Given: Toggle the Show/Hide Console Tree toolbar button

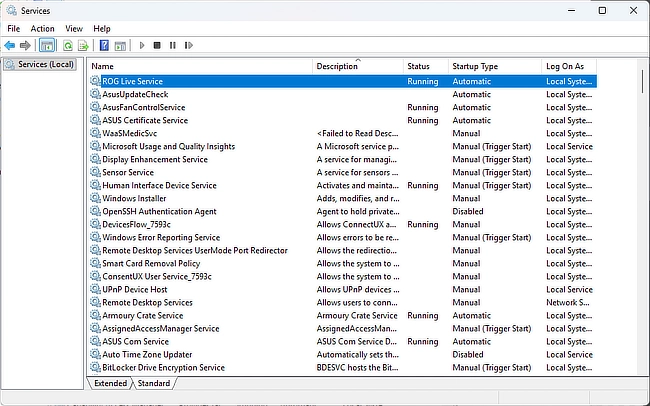Looking at the screenshot, I should tap(47, 45).
